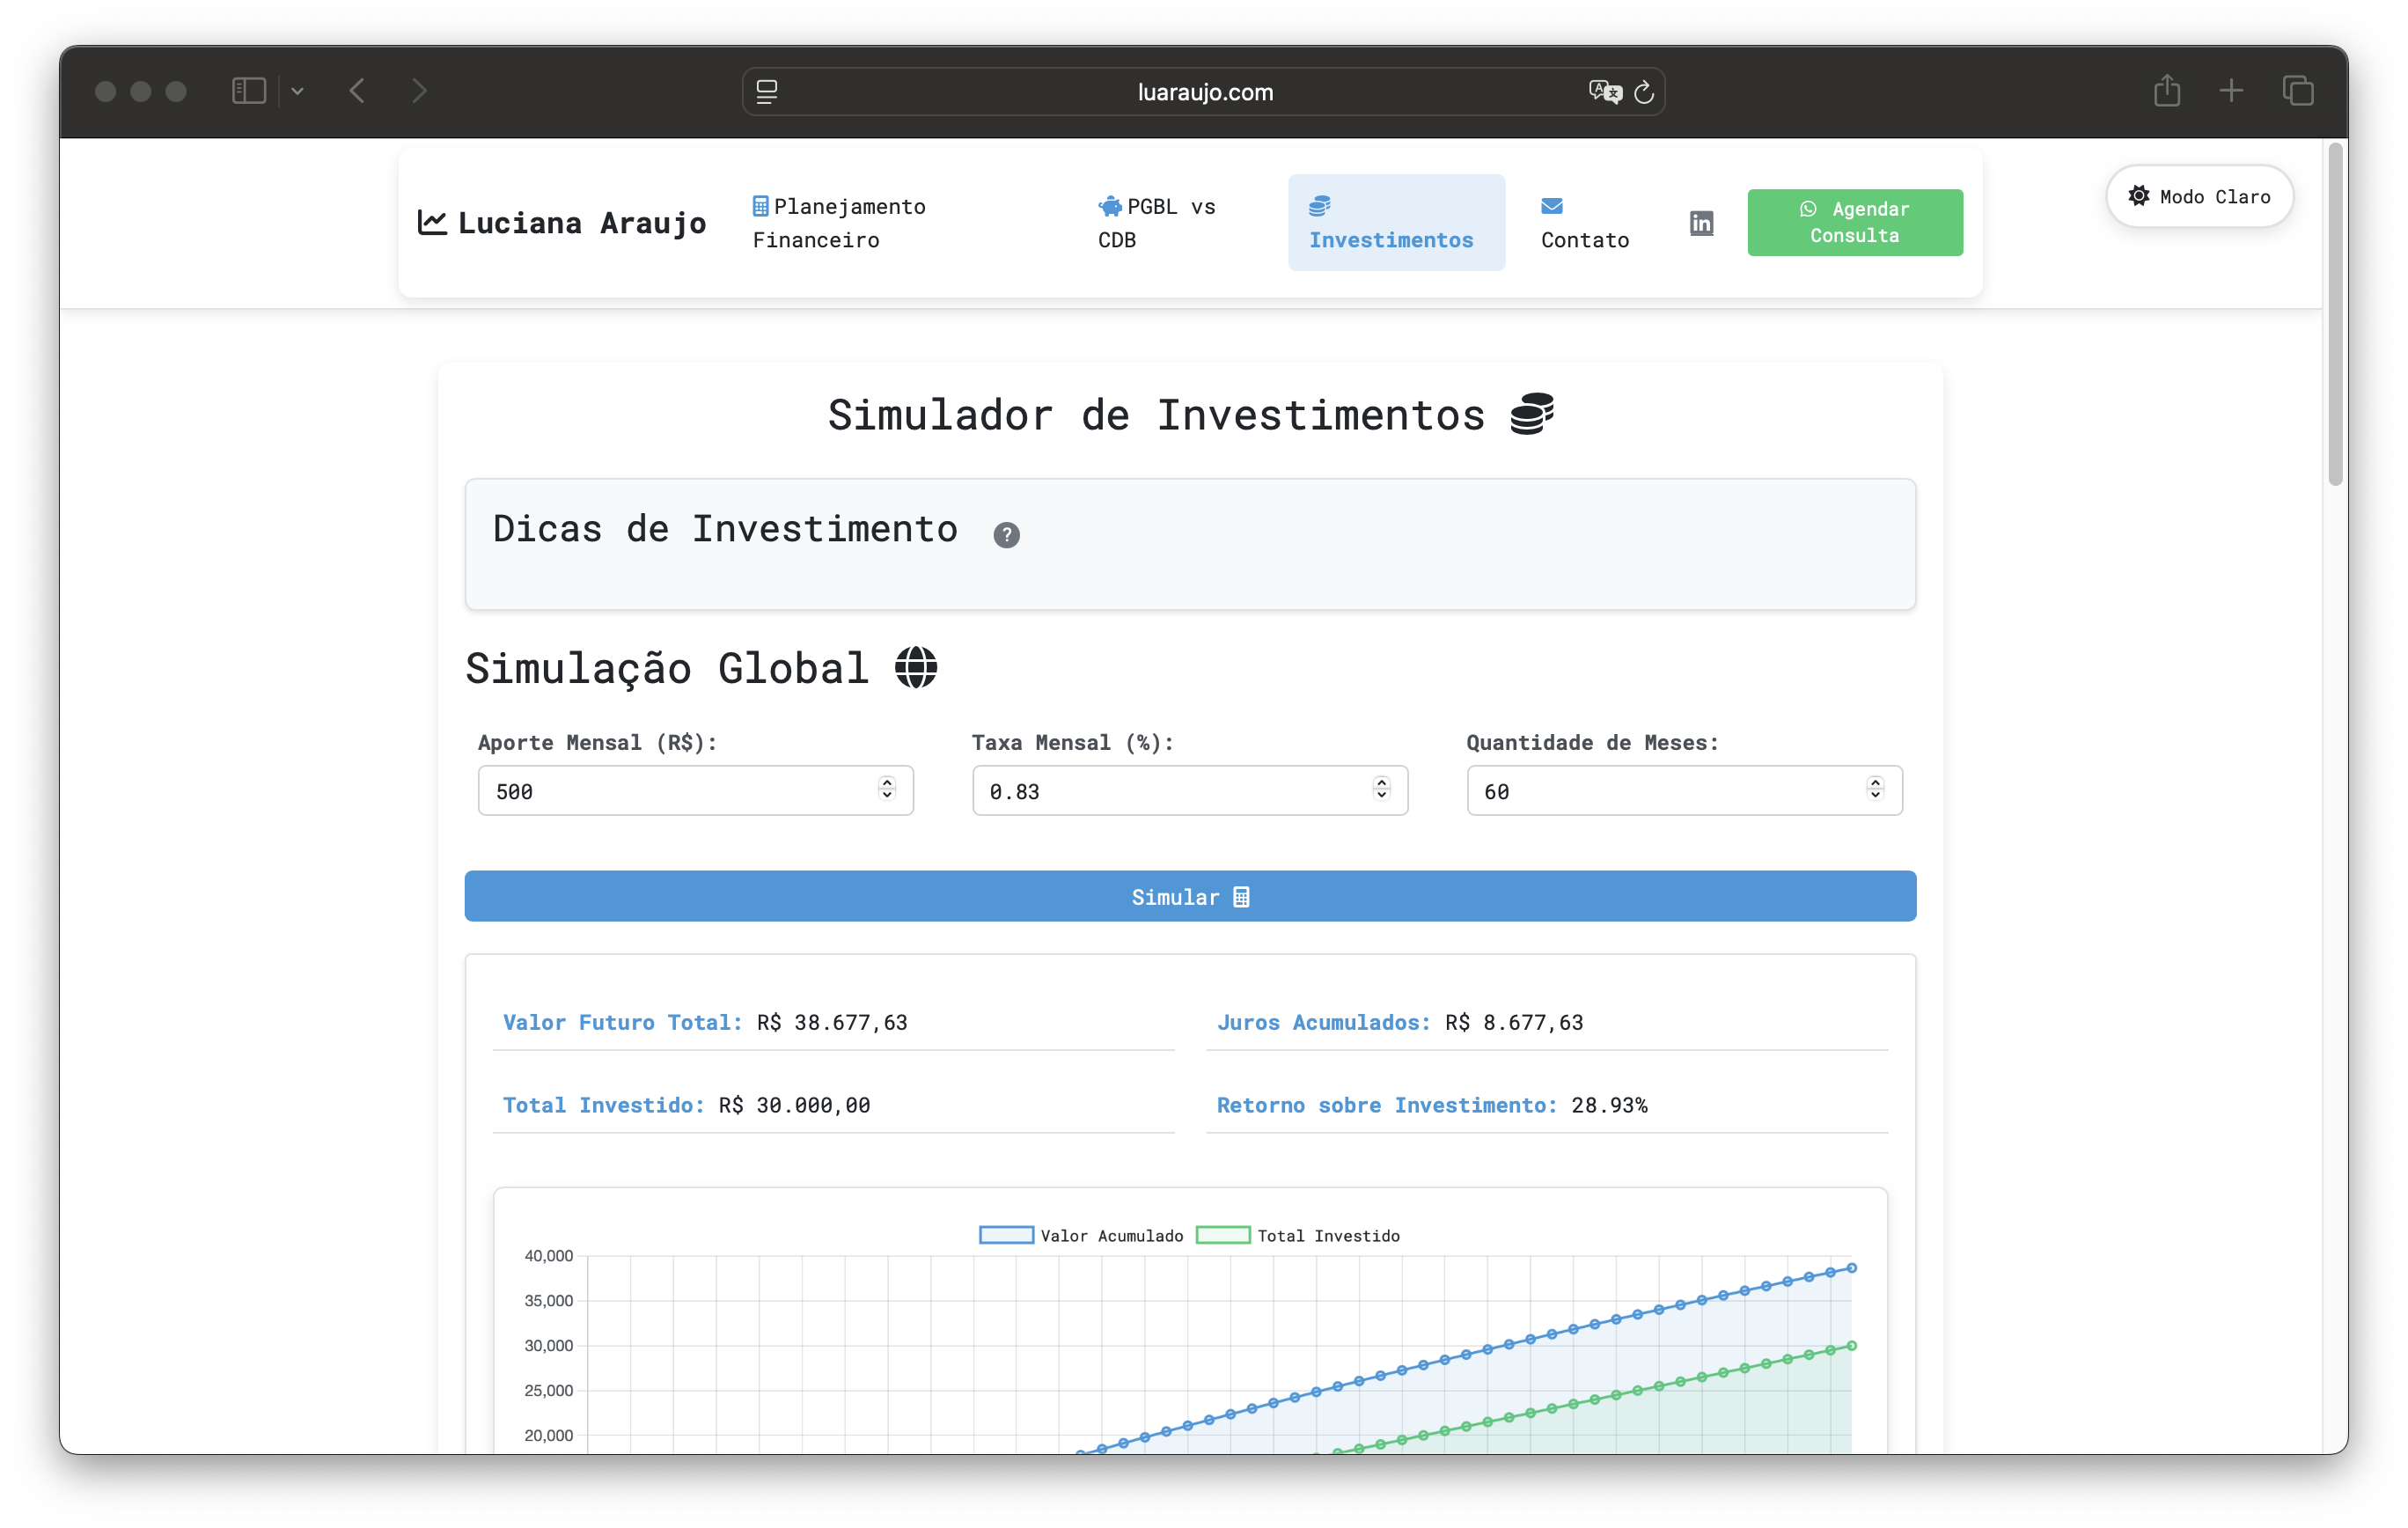Click the help question mark icon
The image size is (2408, 1528).
coord(1006,535)
